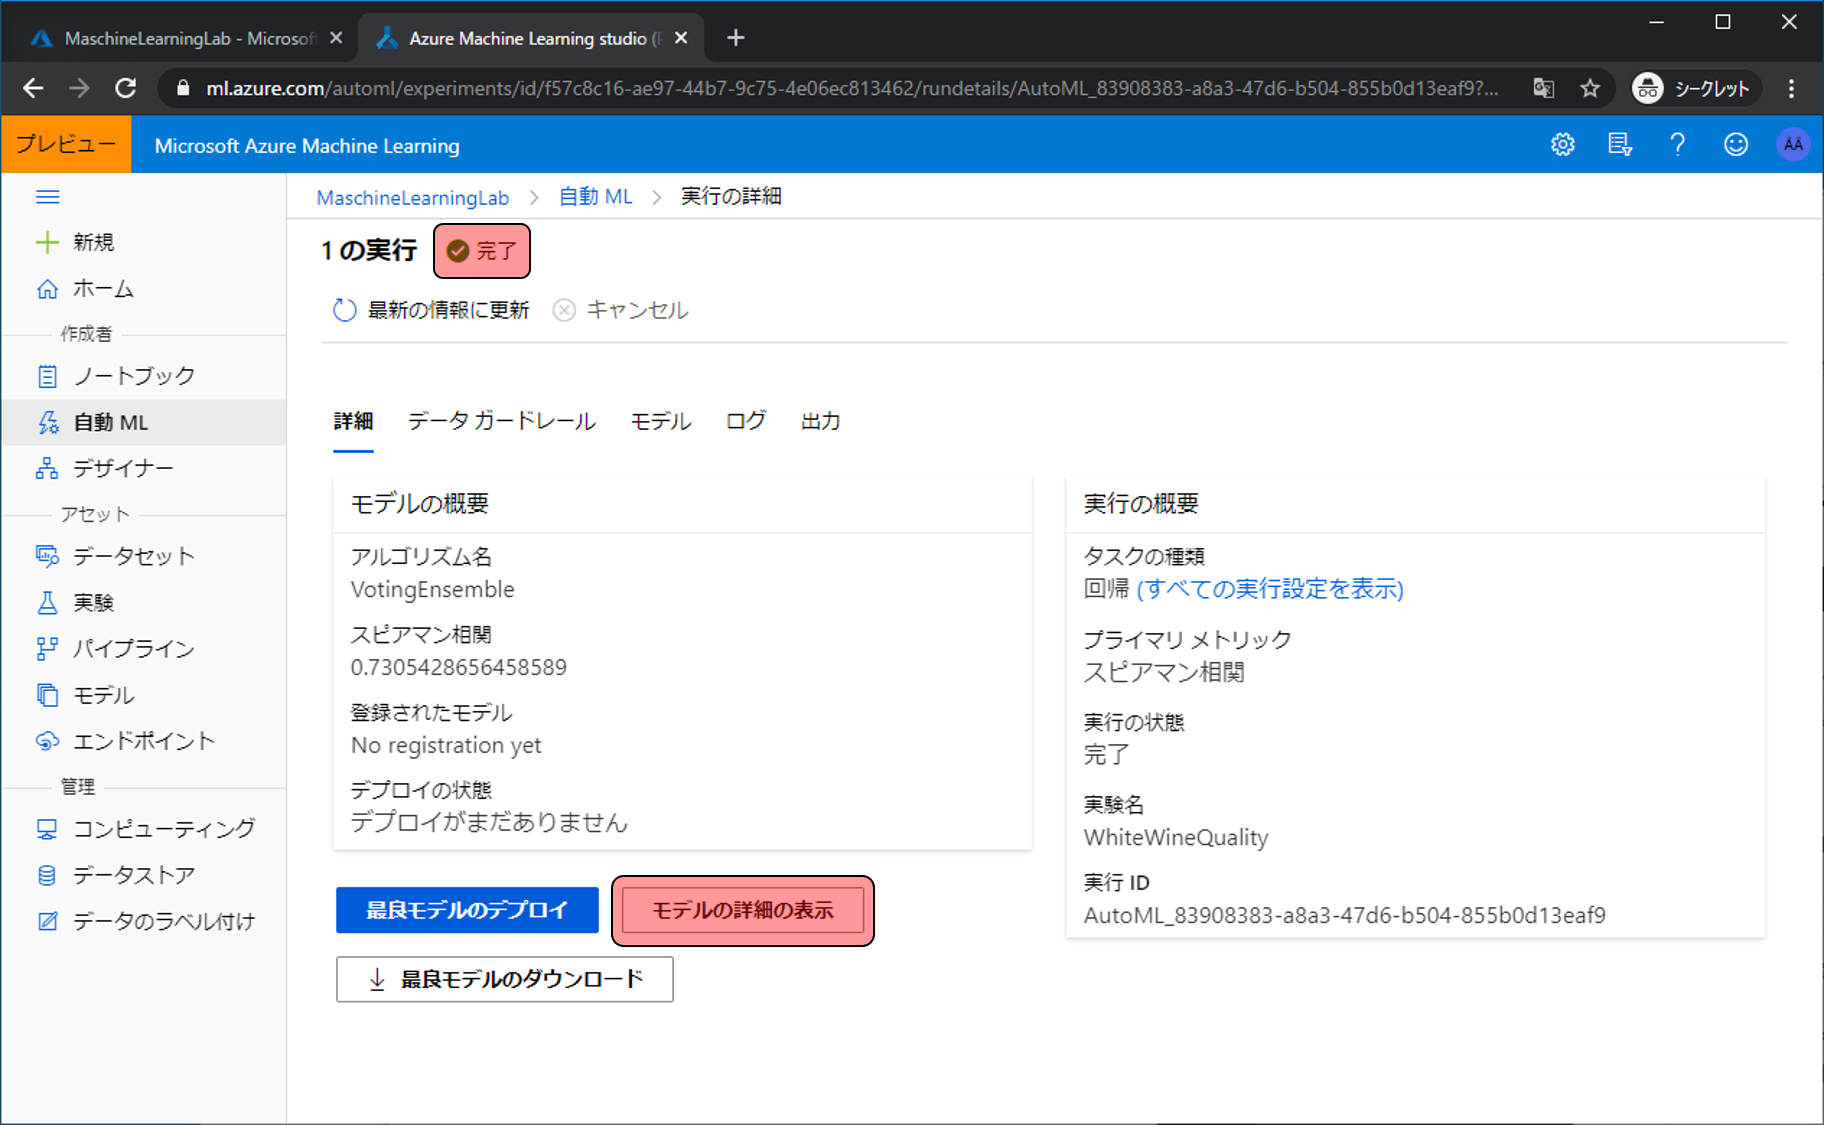1824x1125 pixels.
Task: Collapse the hamburger navigation menu
Action: [x=47, y=197]
